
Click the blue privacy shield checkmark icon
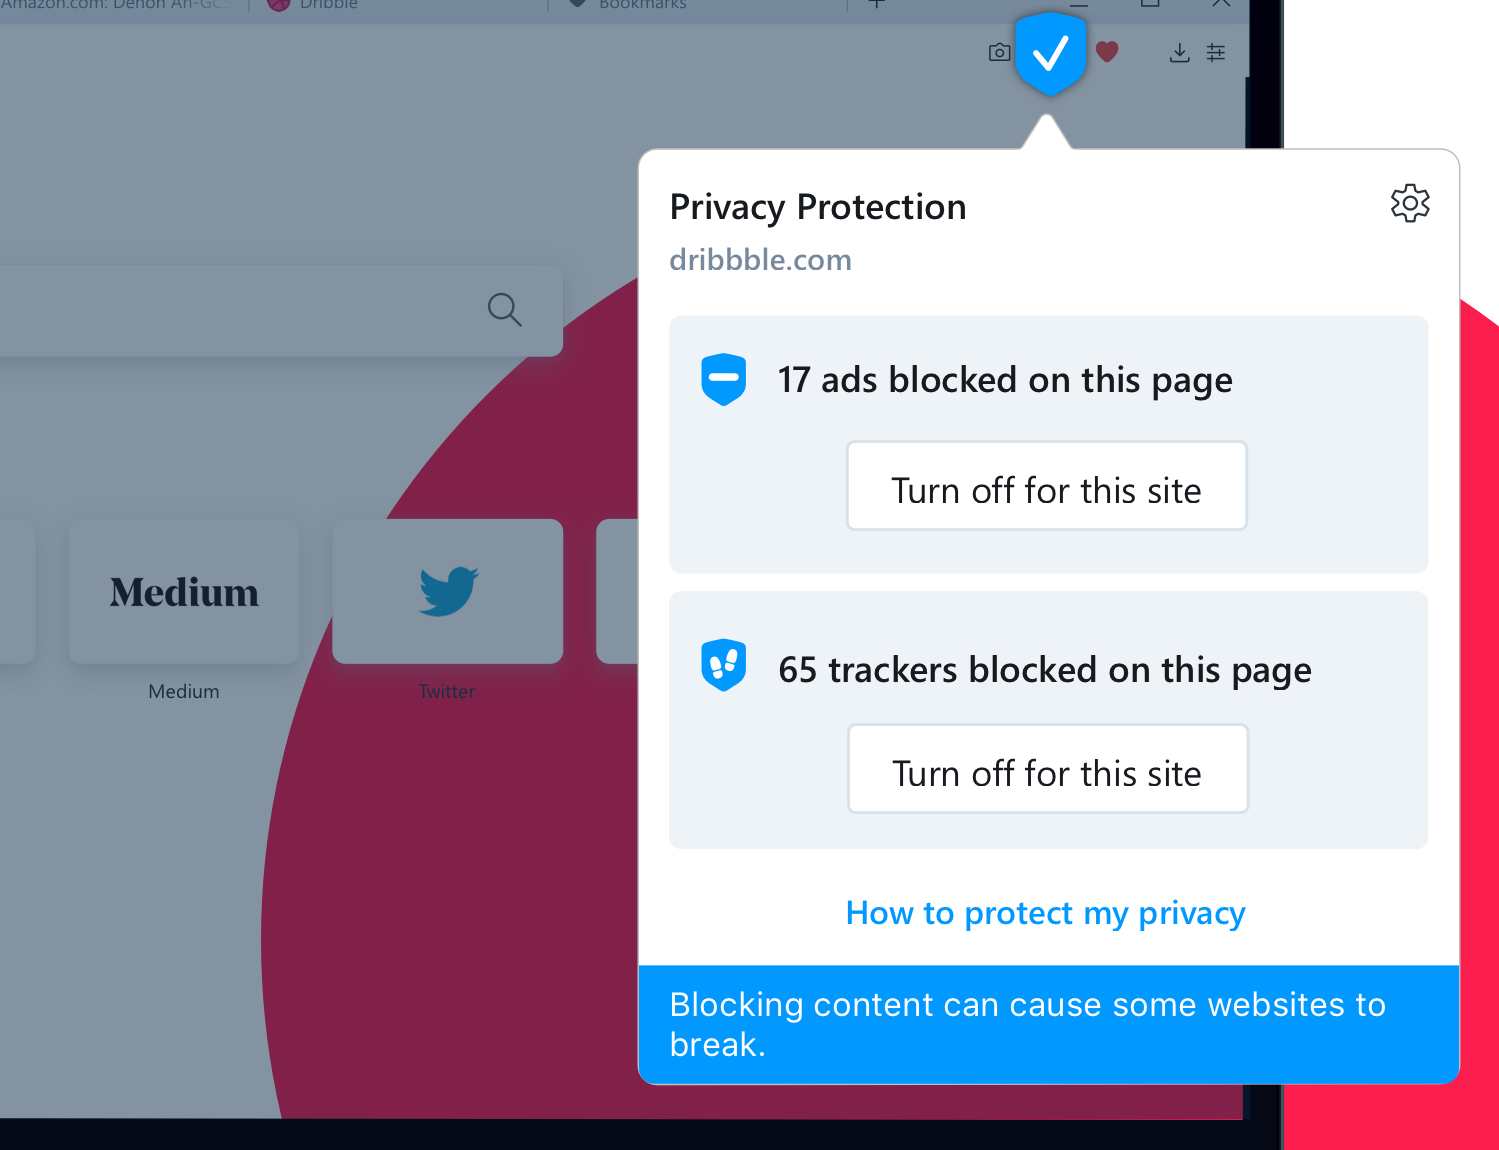pyautogui.click(x=1050, y=54)
